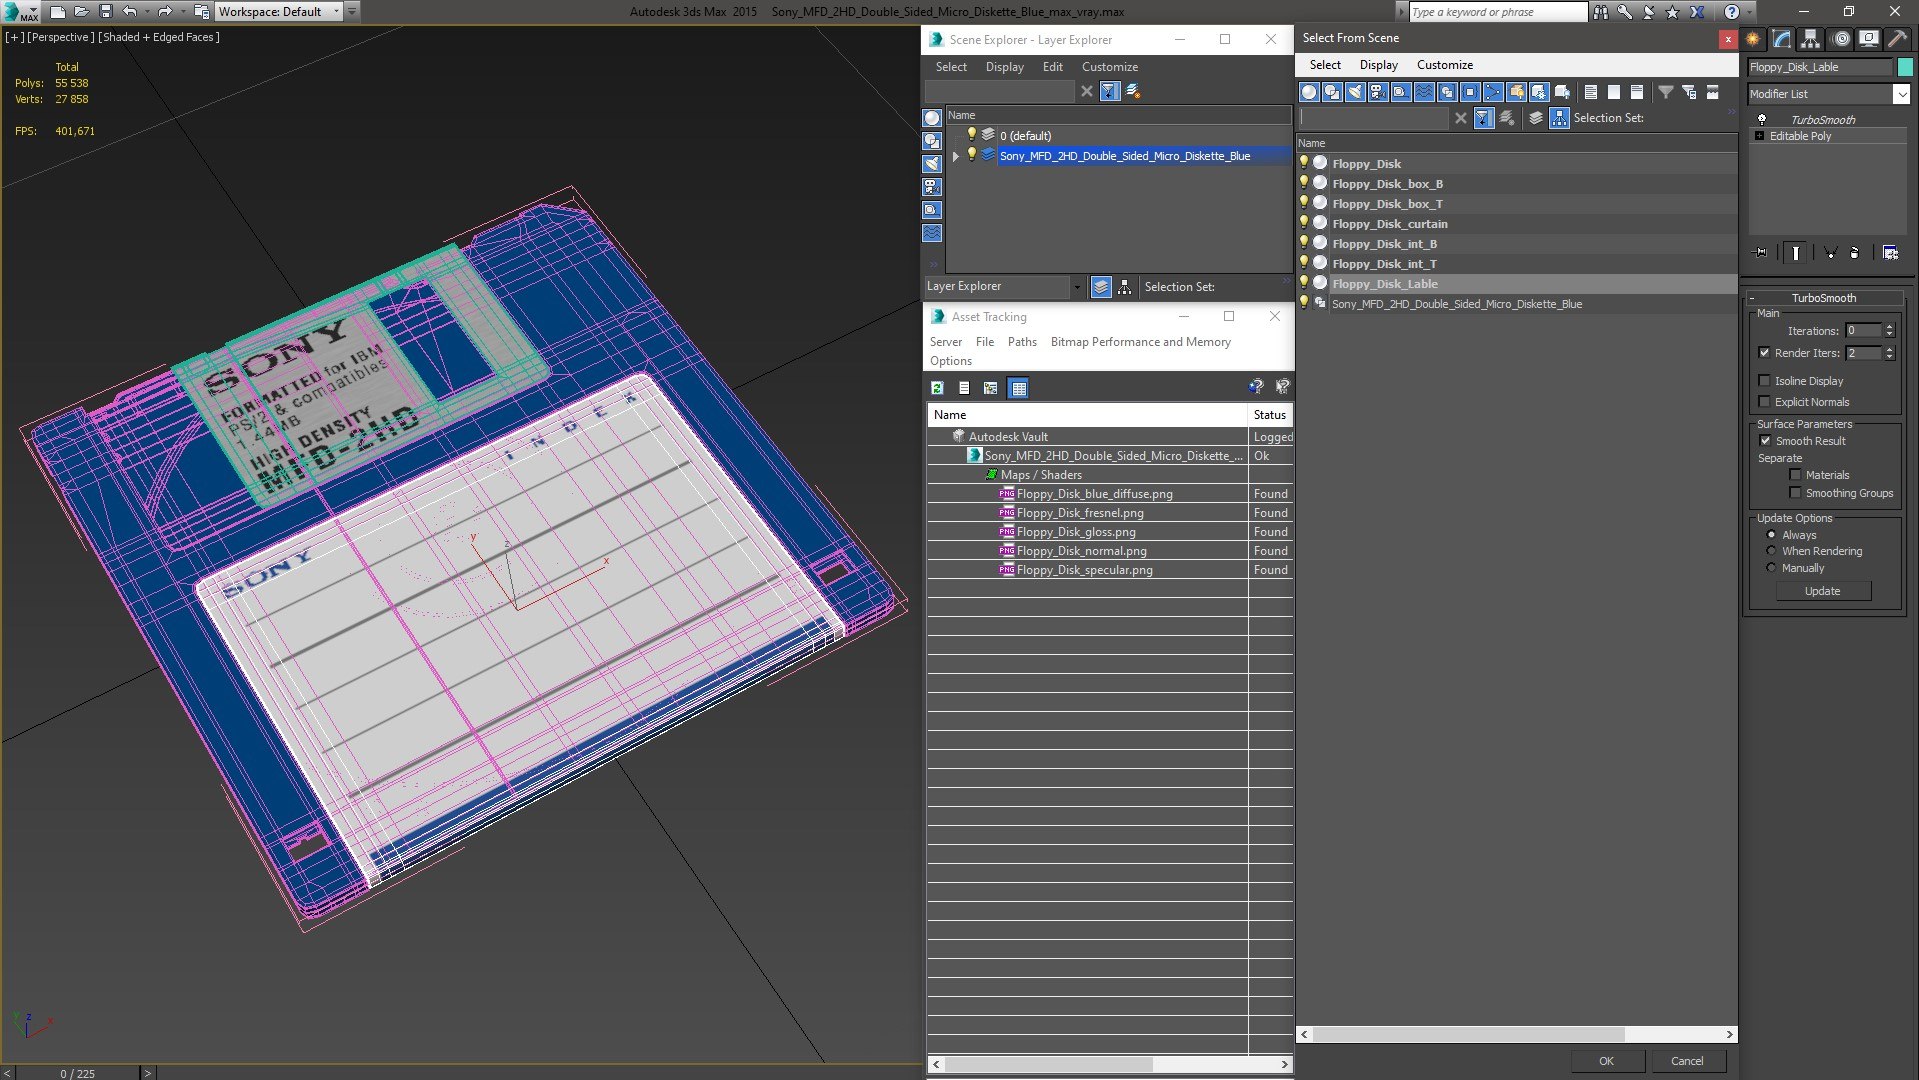Open the help menu dropdown arrow
Image resolution: width=1919 pixels, height=1080 pixels.
point(1749,12)
